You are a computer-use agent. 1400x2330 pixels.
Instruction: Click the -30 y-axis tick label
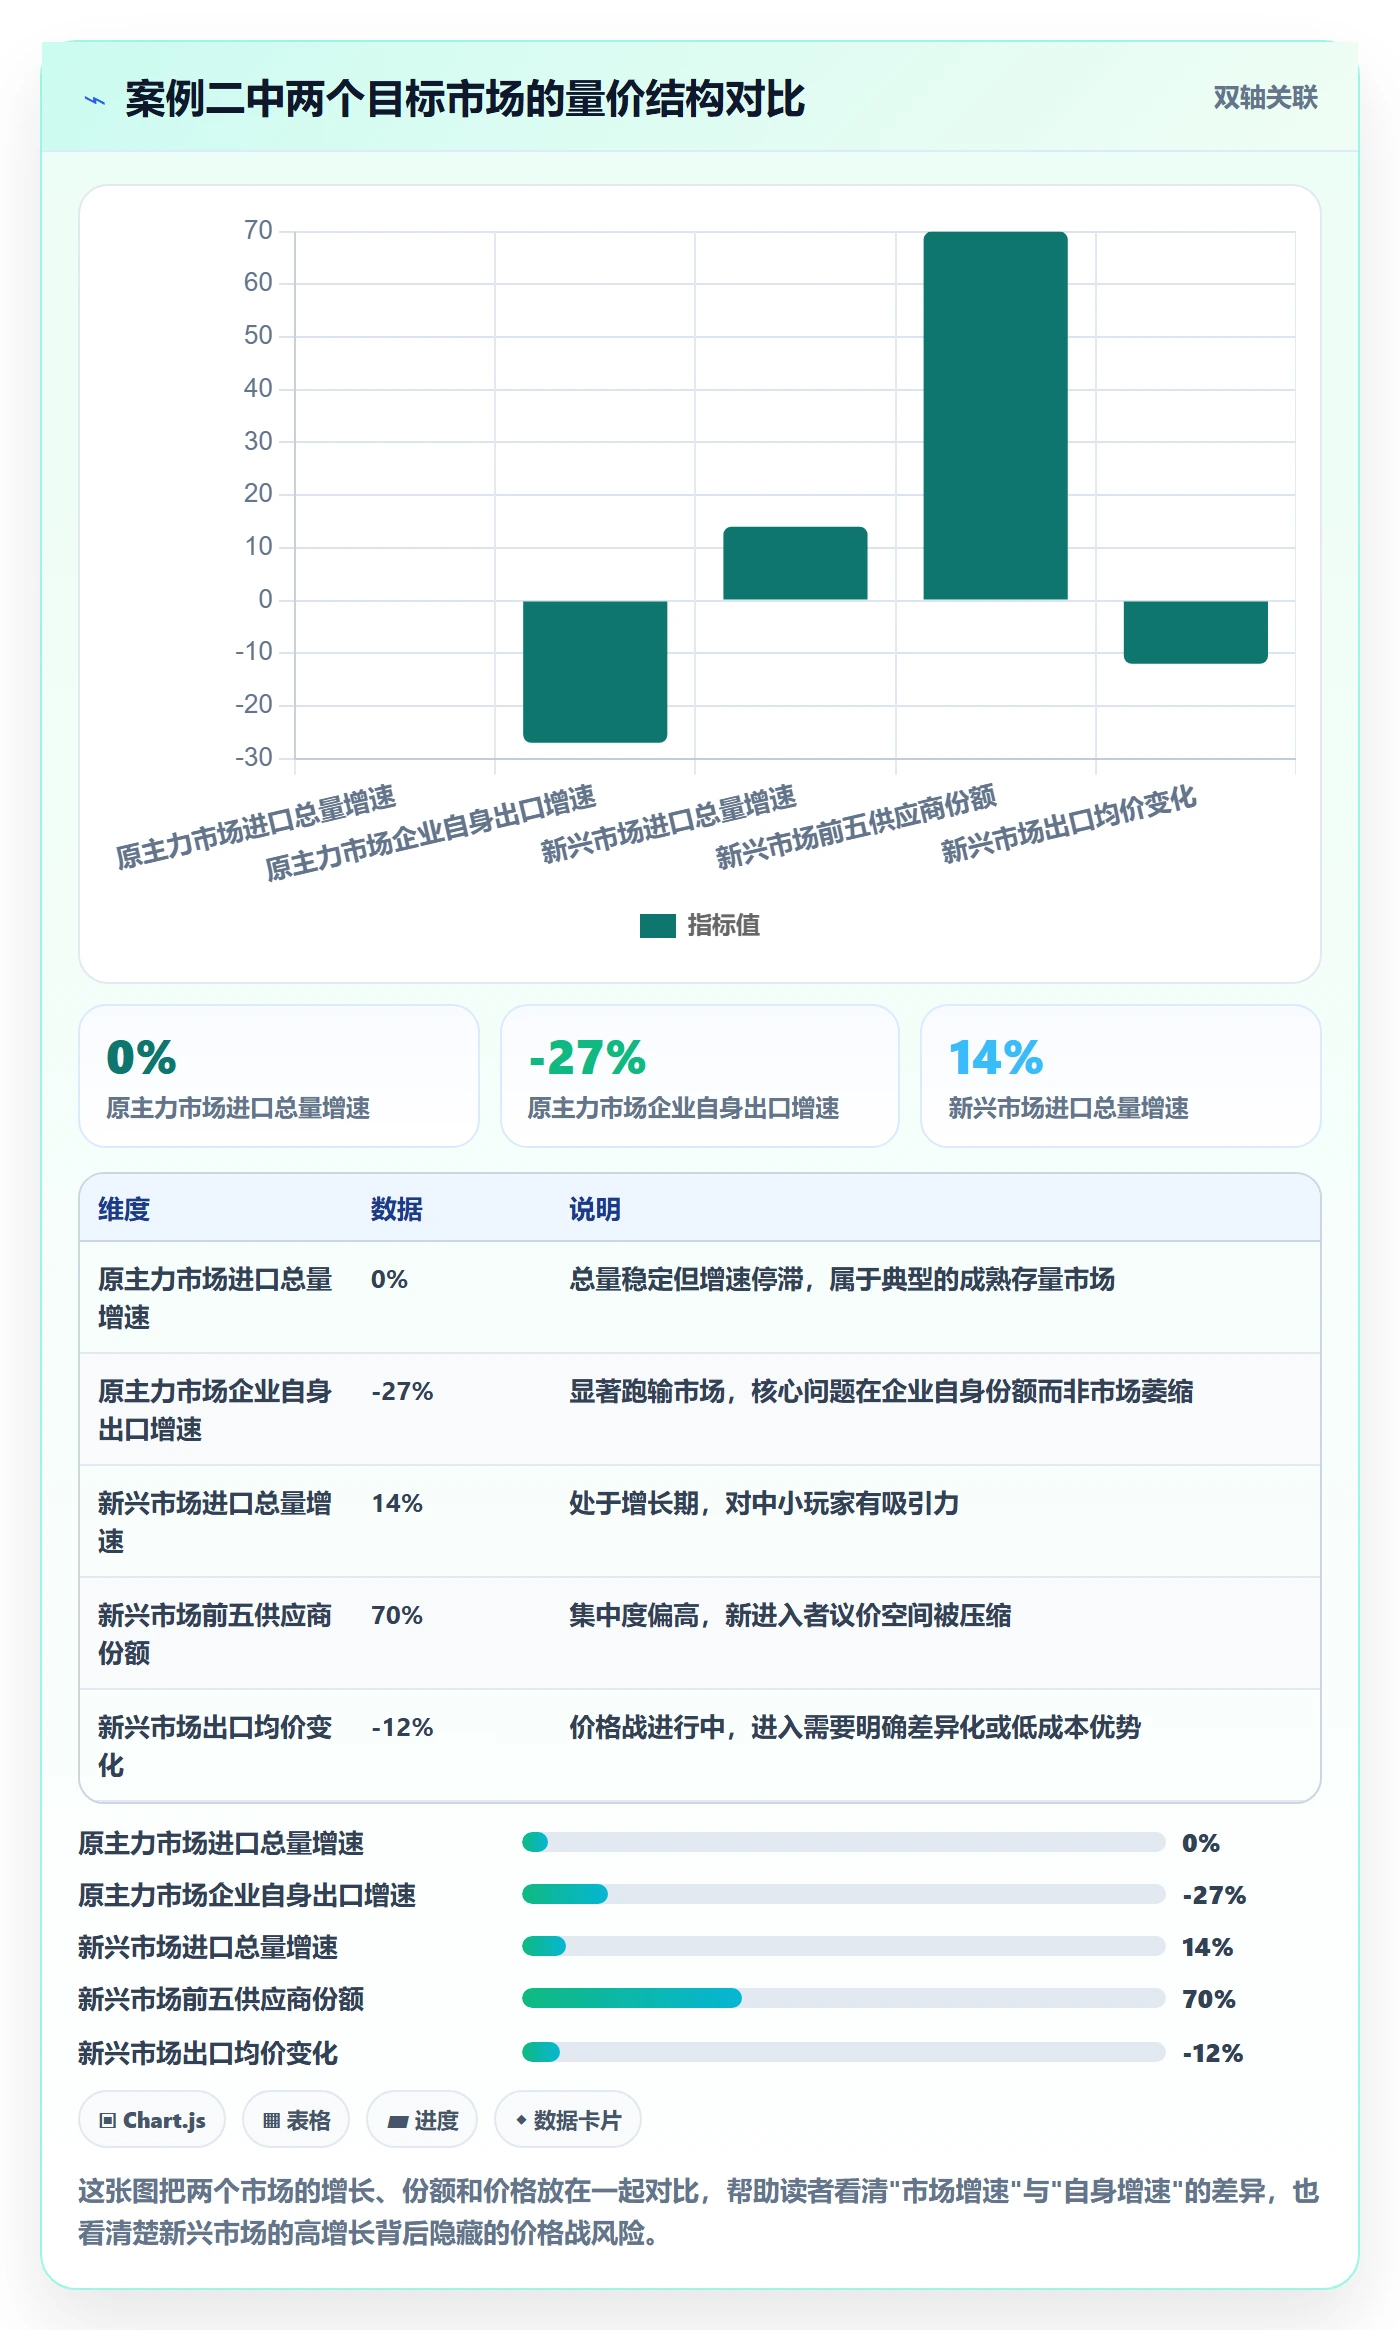(x=254, y=757)
